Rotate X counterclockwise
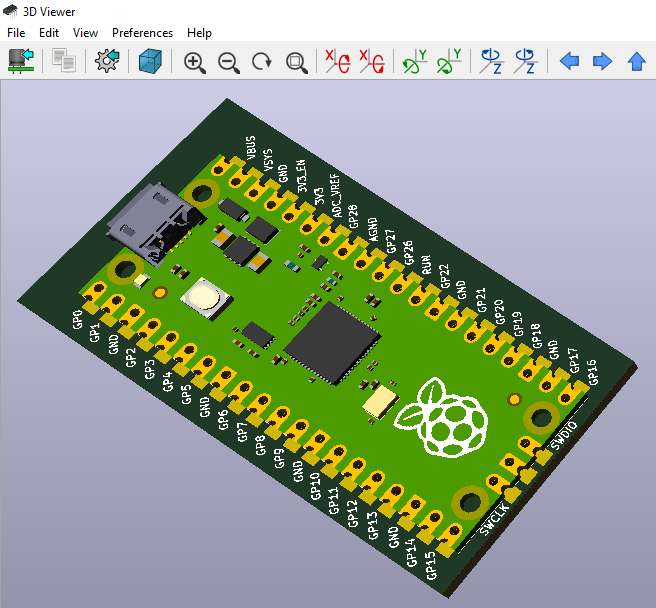Screen dimensions: 656x608 click(372, 62)
